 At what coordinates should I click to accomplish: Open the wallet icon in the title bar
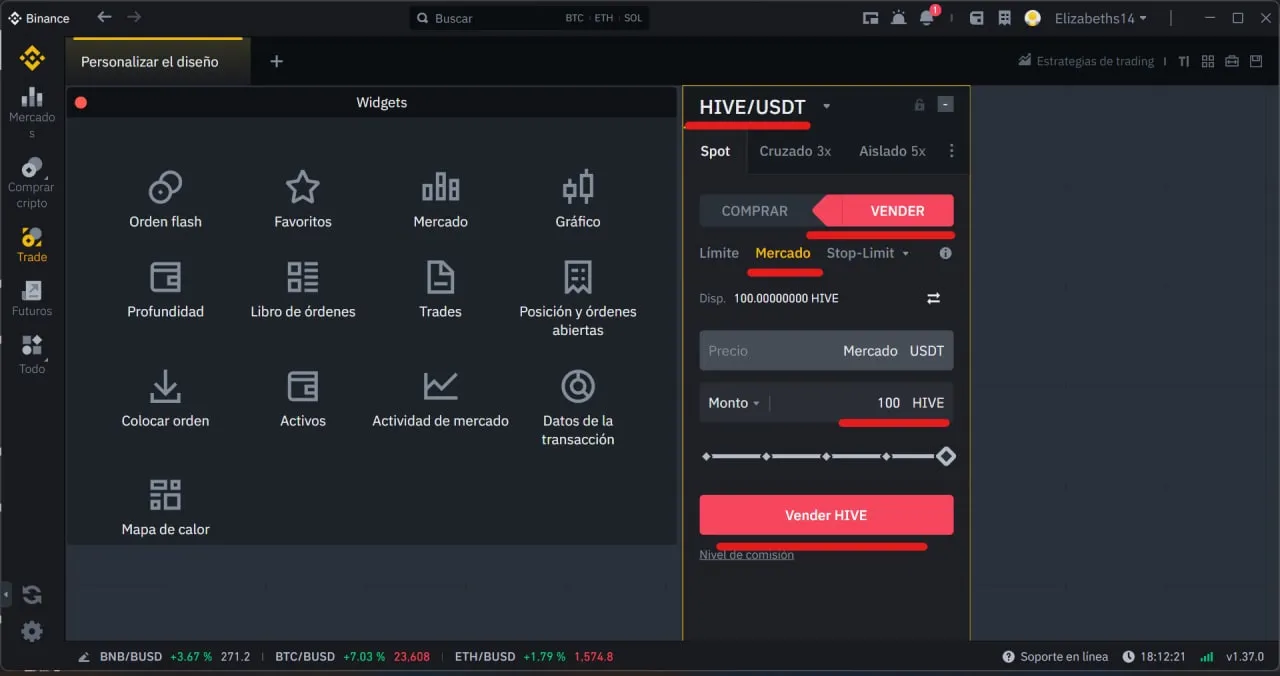pyautogui.click(x=977, y=18)
